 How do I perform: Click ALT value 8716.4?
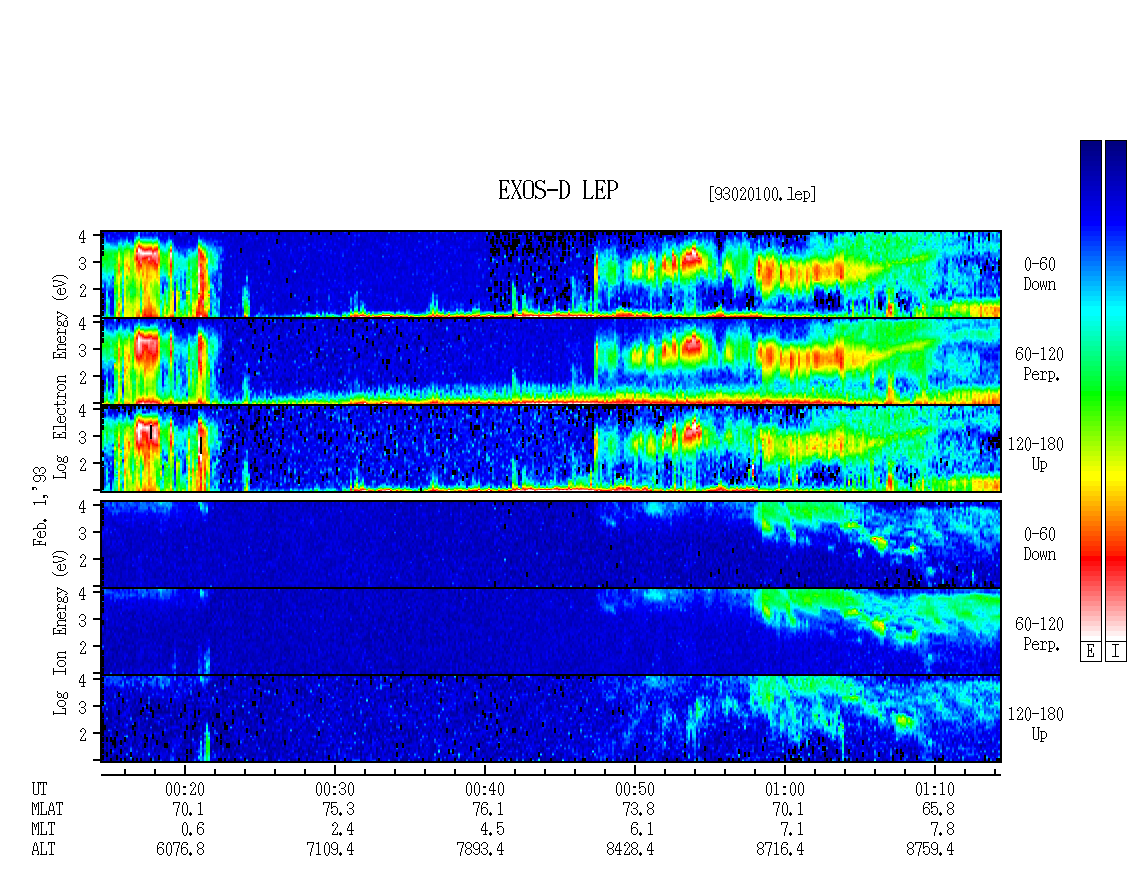[780, 850]
